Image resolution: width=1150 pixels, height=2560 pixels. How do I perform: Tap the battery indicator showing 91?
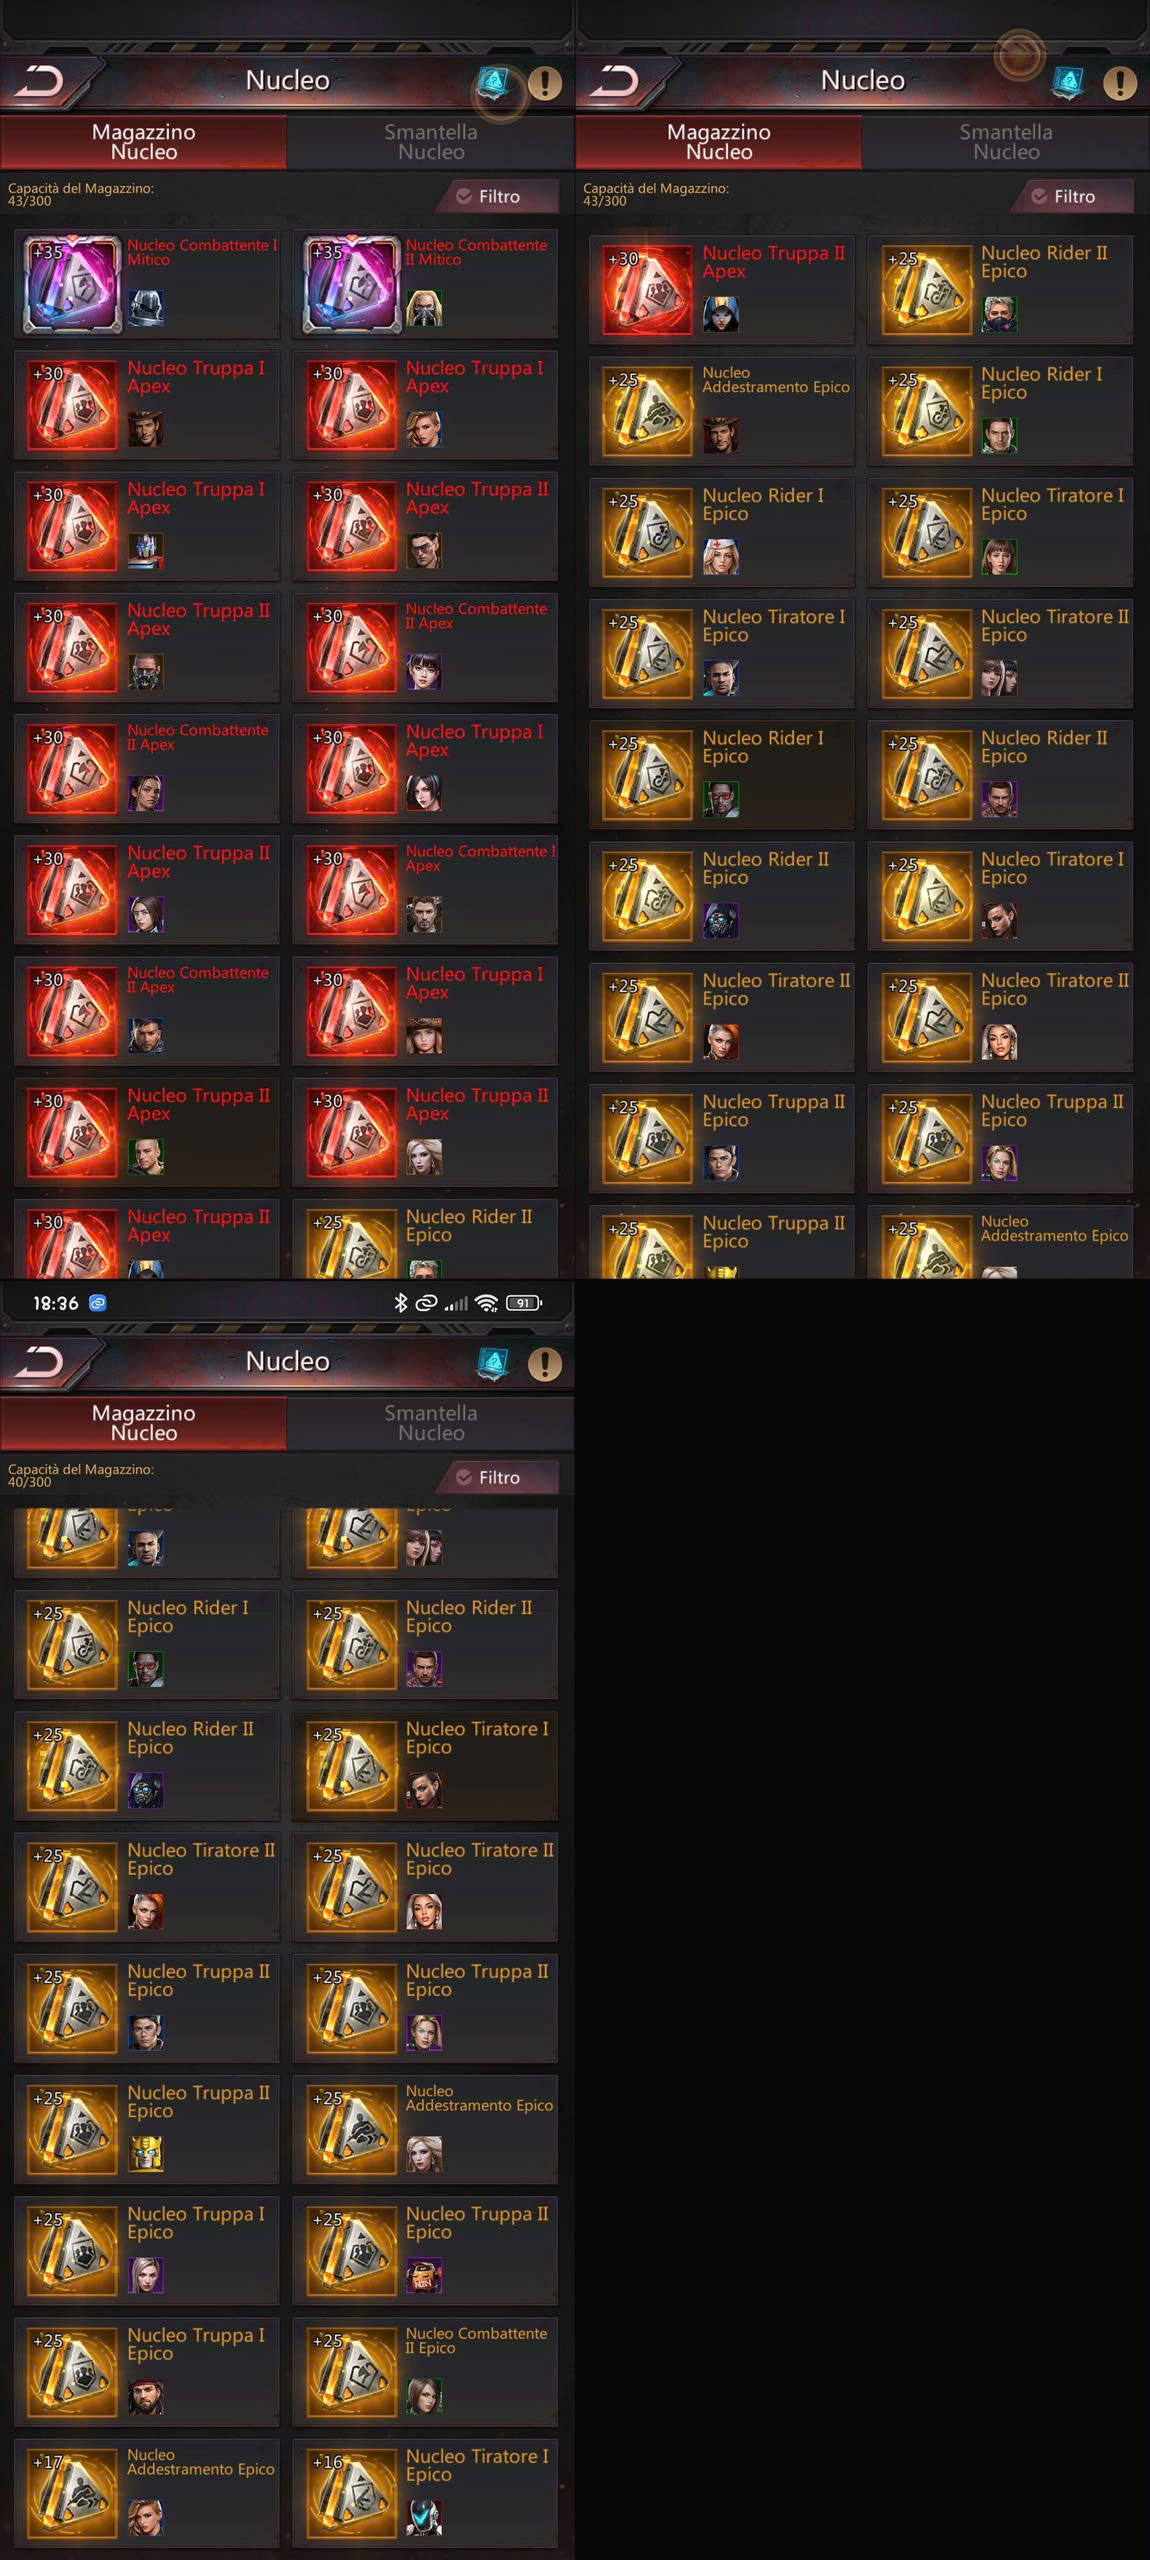coord(524,1302)
